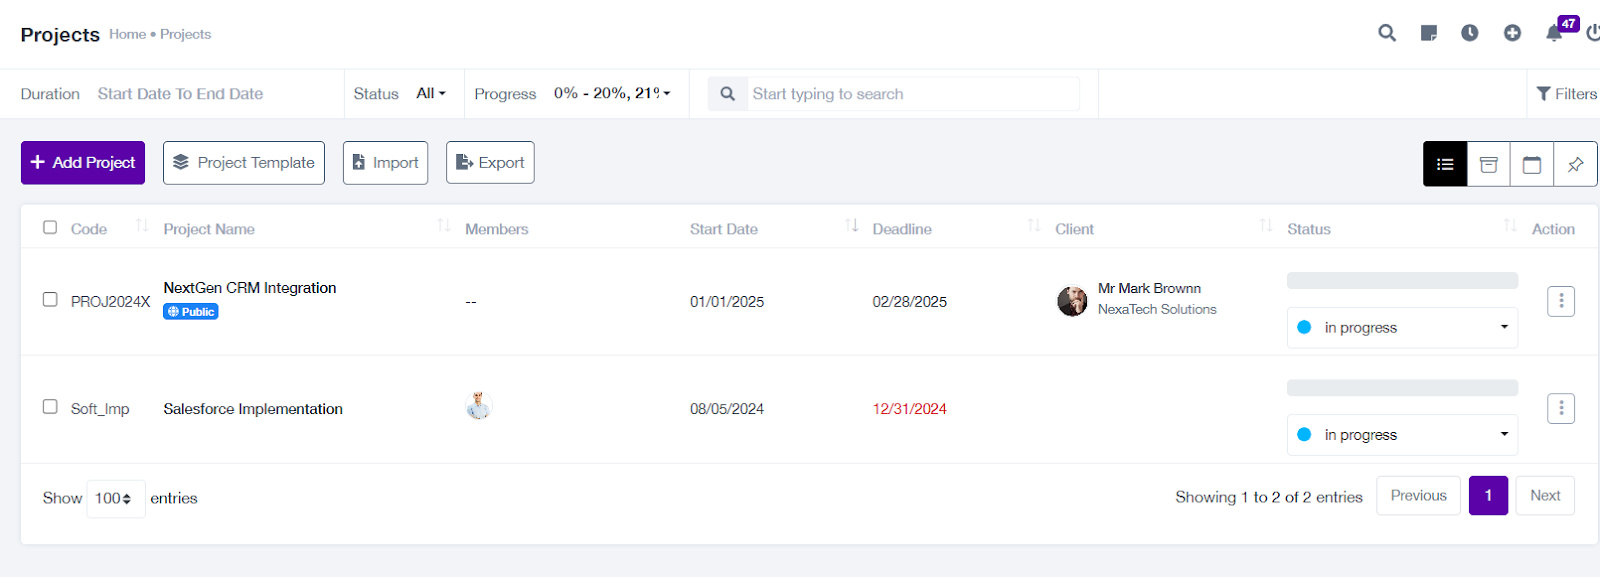Click Showing 1 to 2 of 2 entries text

click(1269, 497)
